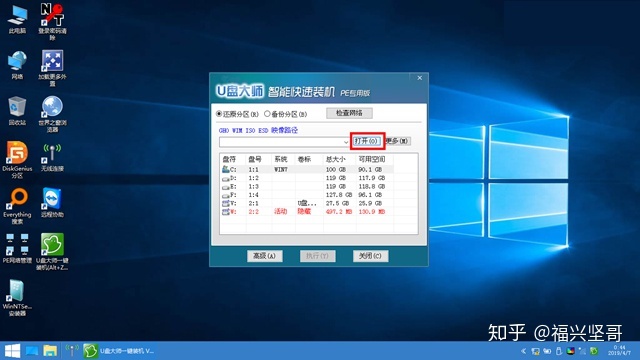Select the DiskGenius 分区 shortcut
Image resolution: width=640 pixels, height=360 pixels.
tap(17, 160)
